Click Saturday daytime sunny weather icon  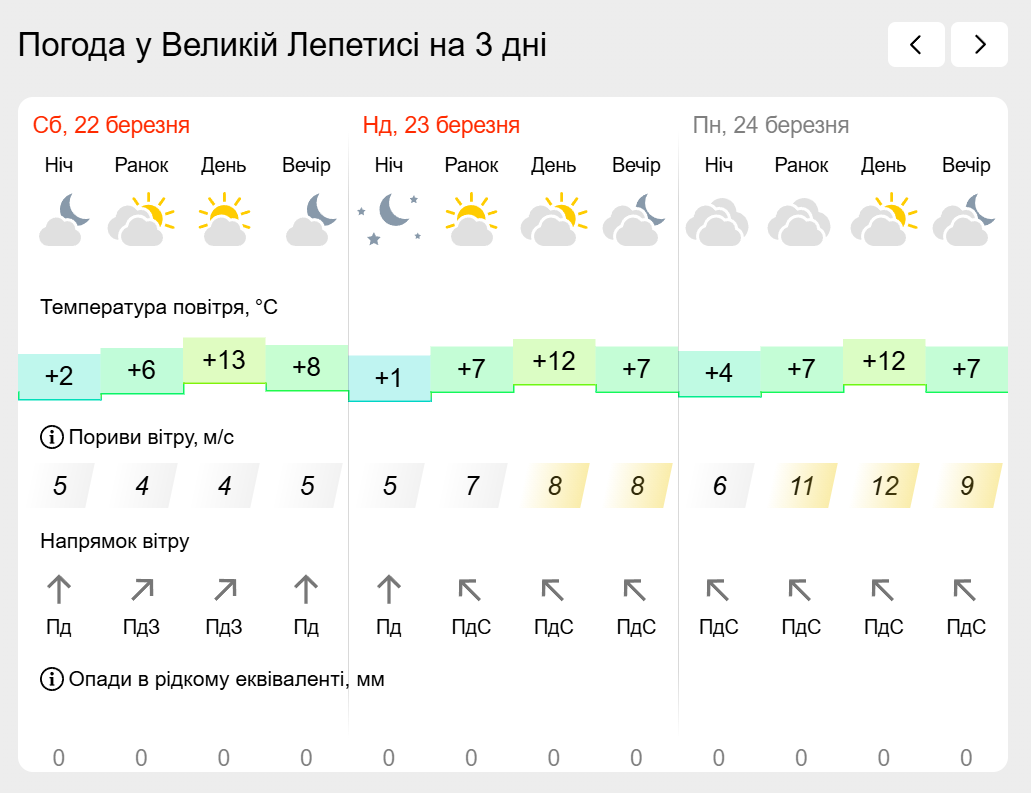224,218
